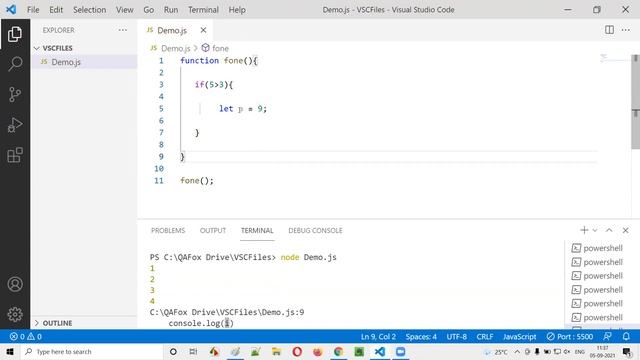Open the VS Code taskbar icon
This screenshot has width=640, height=360.
380,351
